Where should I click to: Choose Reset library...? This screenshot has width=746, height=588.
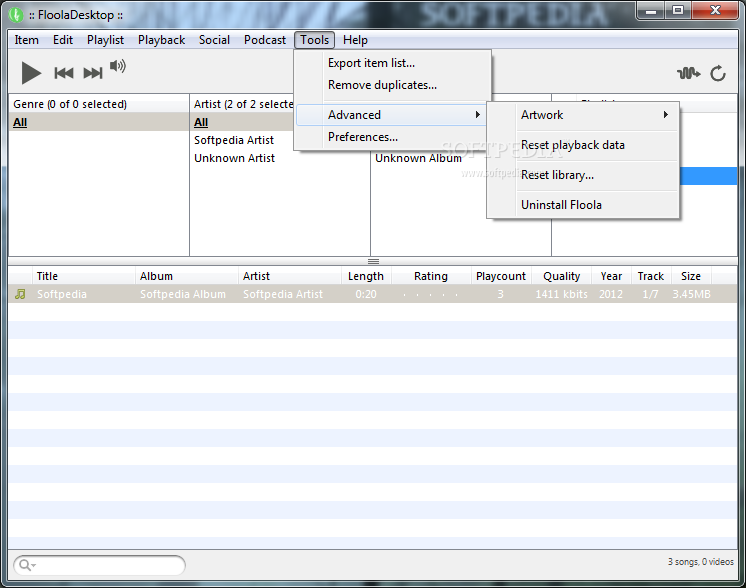point(583,175)
